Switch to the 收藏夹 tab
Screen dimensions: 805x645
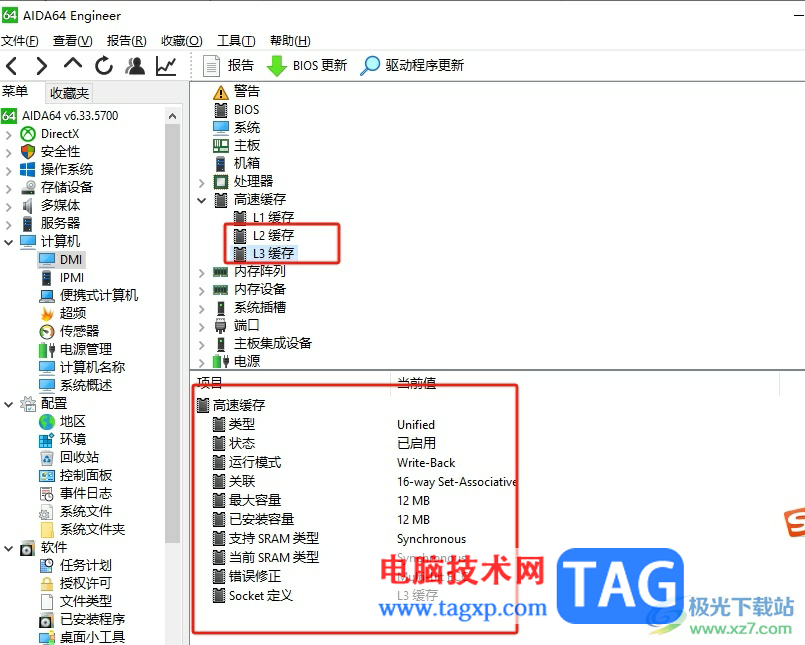pos(69,93)
